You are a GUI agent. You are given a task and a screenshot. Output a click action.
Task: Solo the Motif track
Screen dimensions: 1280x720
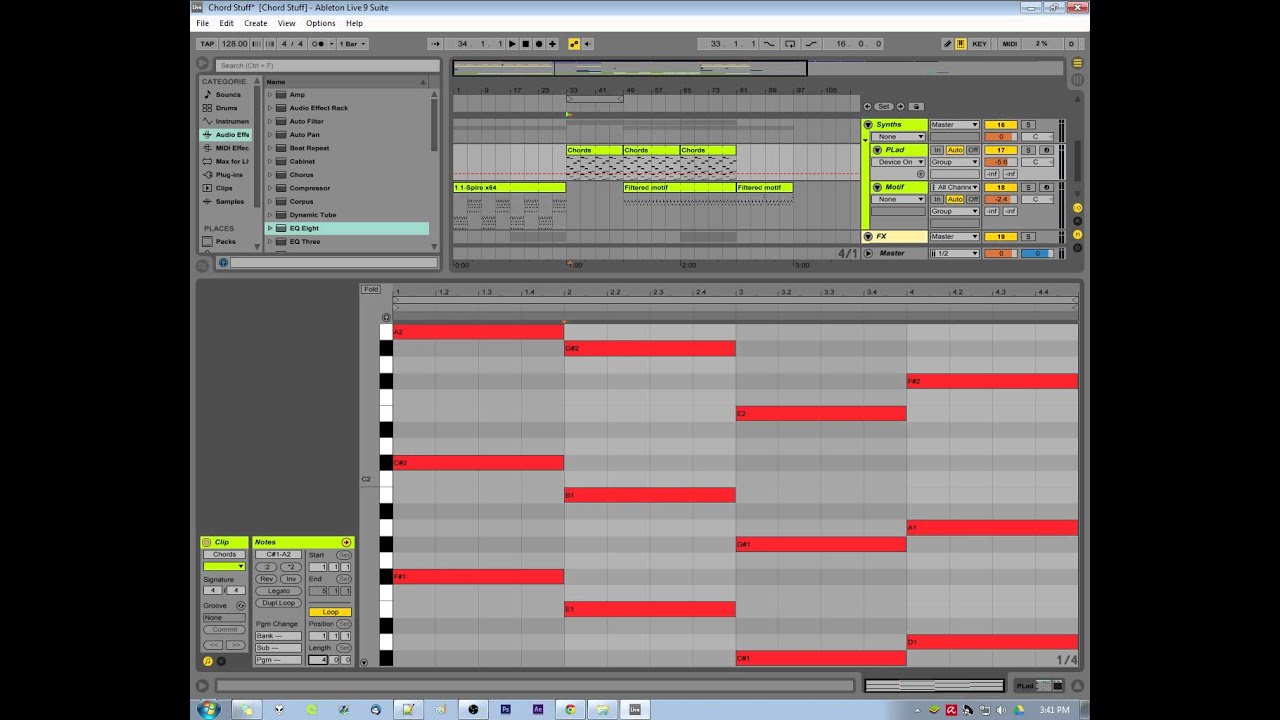pos(1027,187)
